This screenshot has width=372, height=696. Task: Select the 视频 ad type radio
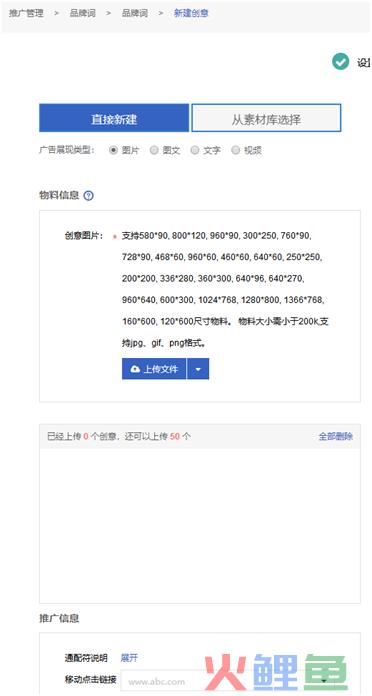click(x=236, y=150)
